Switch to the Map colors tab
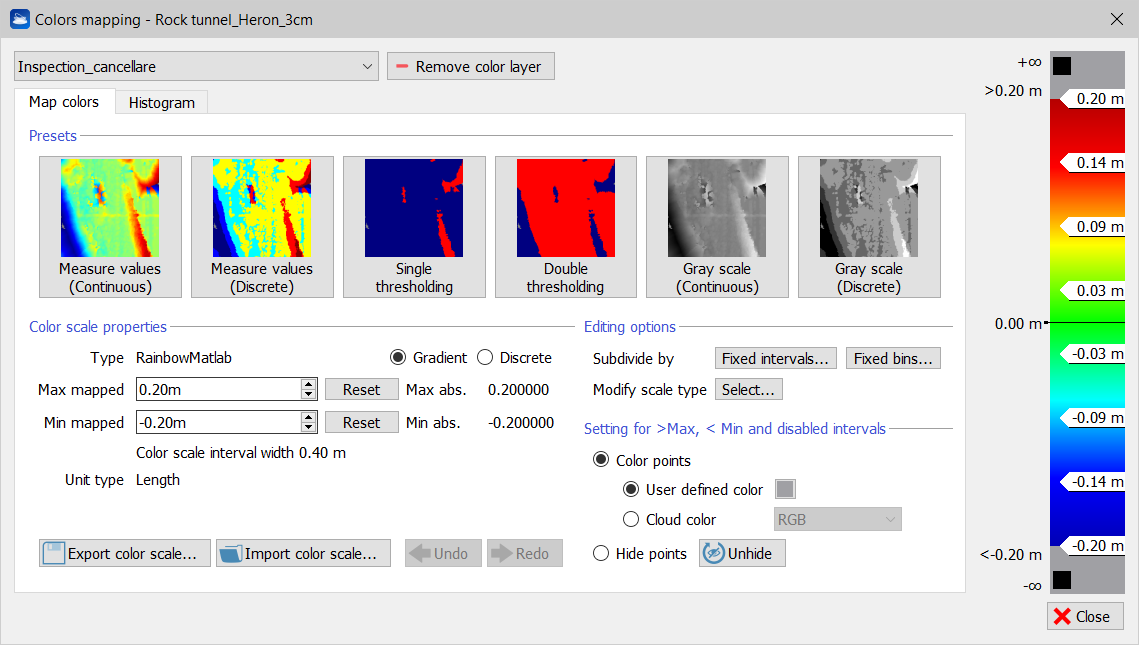Viewport: 1139px width, 645px height. click(64, 102)
